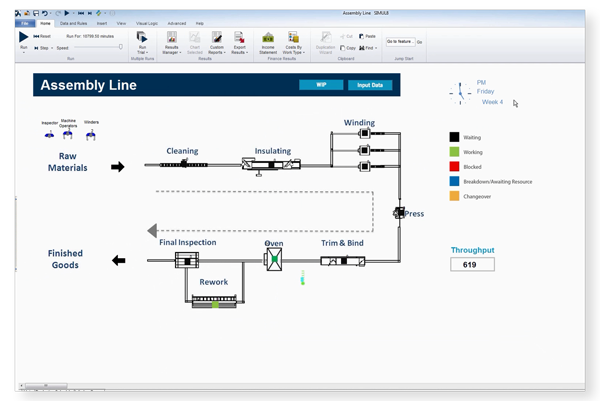The height and width of the screenshot is (401, 600).
Task: Click the simulation clock face
Action: [x=460, y=93]
